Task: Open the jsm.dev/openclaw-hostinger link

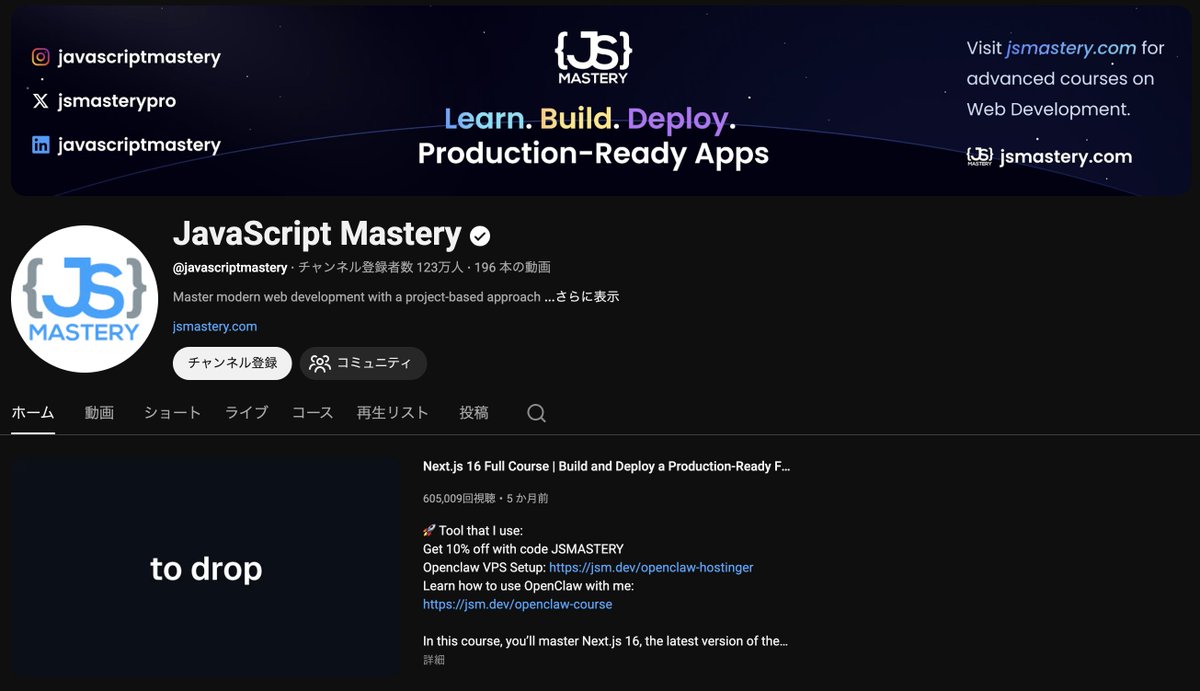Action: click(651, 567)
